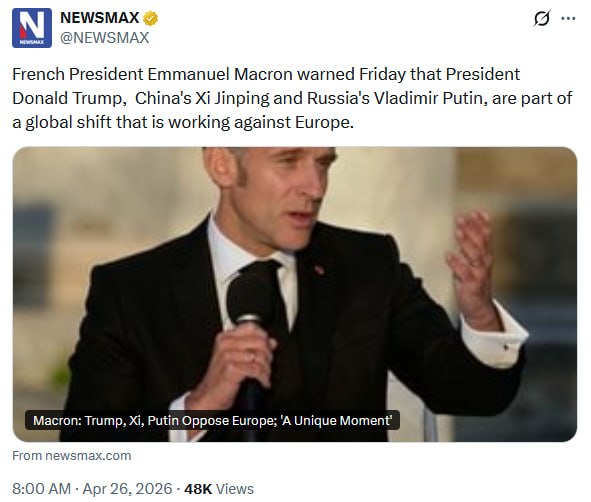This screenshot has width=591, height=502.
Task: Click the microphone area in article photo
Action: point(250,298)
